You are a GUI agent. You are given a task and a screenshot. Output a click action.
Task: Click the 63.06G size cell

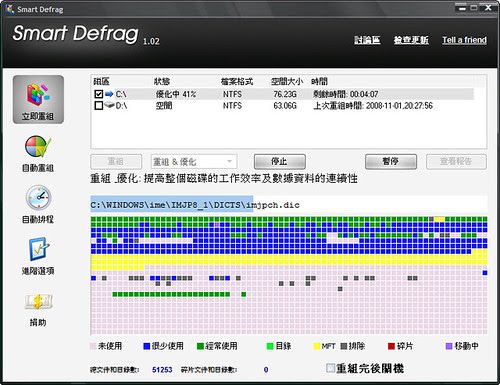pos(285,106)
